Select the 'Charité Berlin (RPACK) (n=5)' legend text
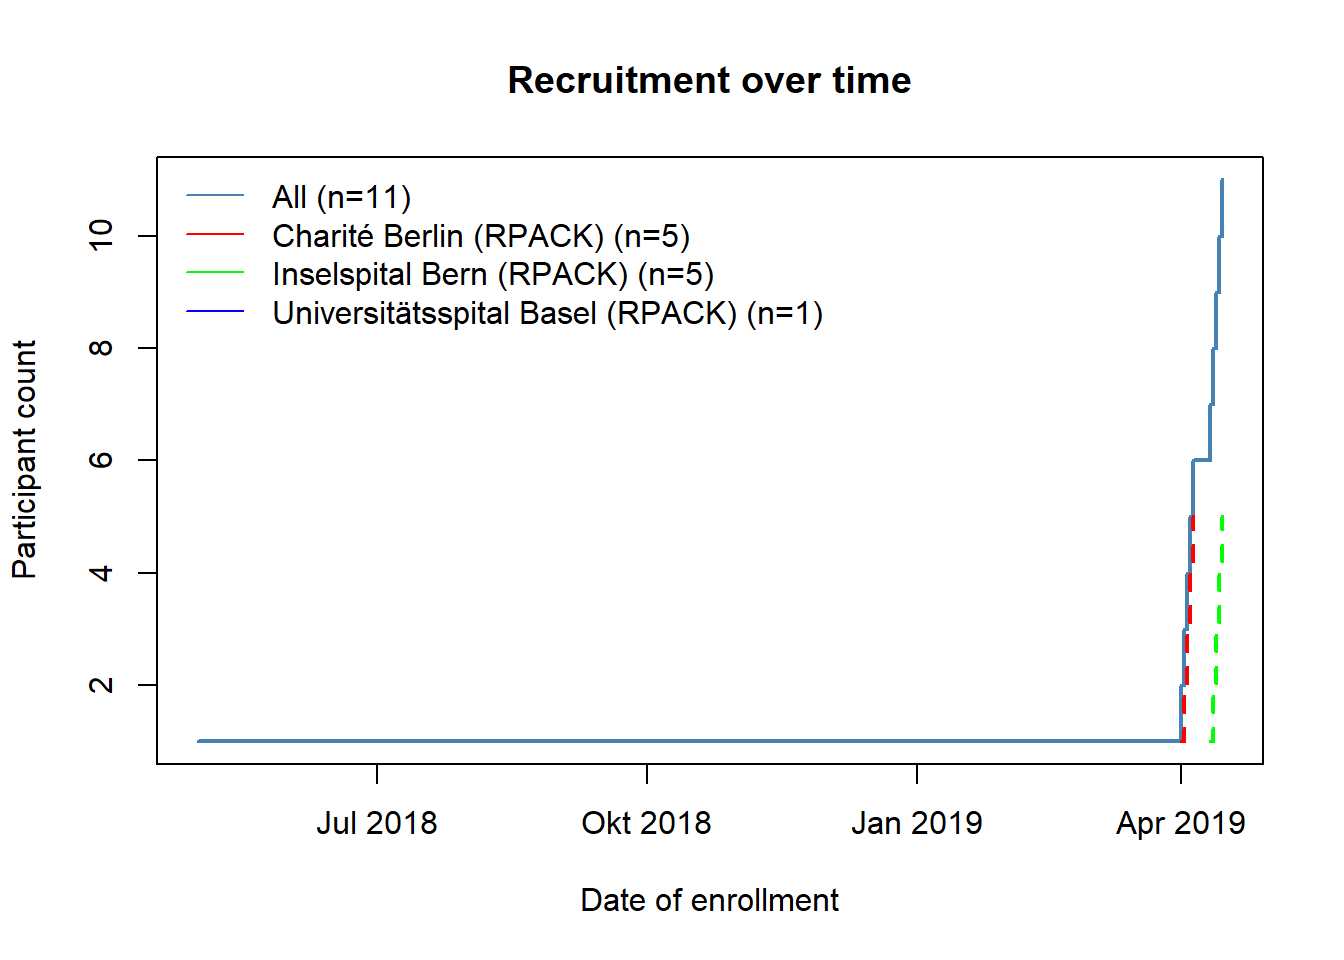 tap(481, 236)
